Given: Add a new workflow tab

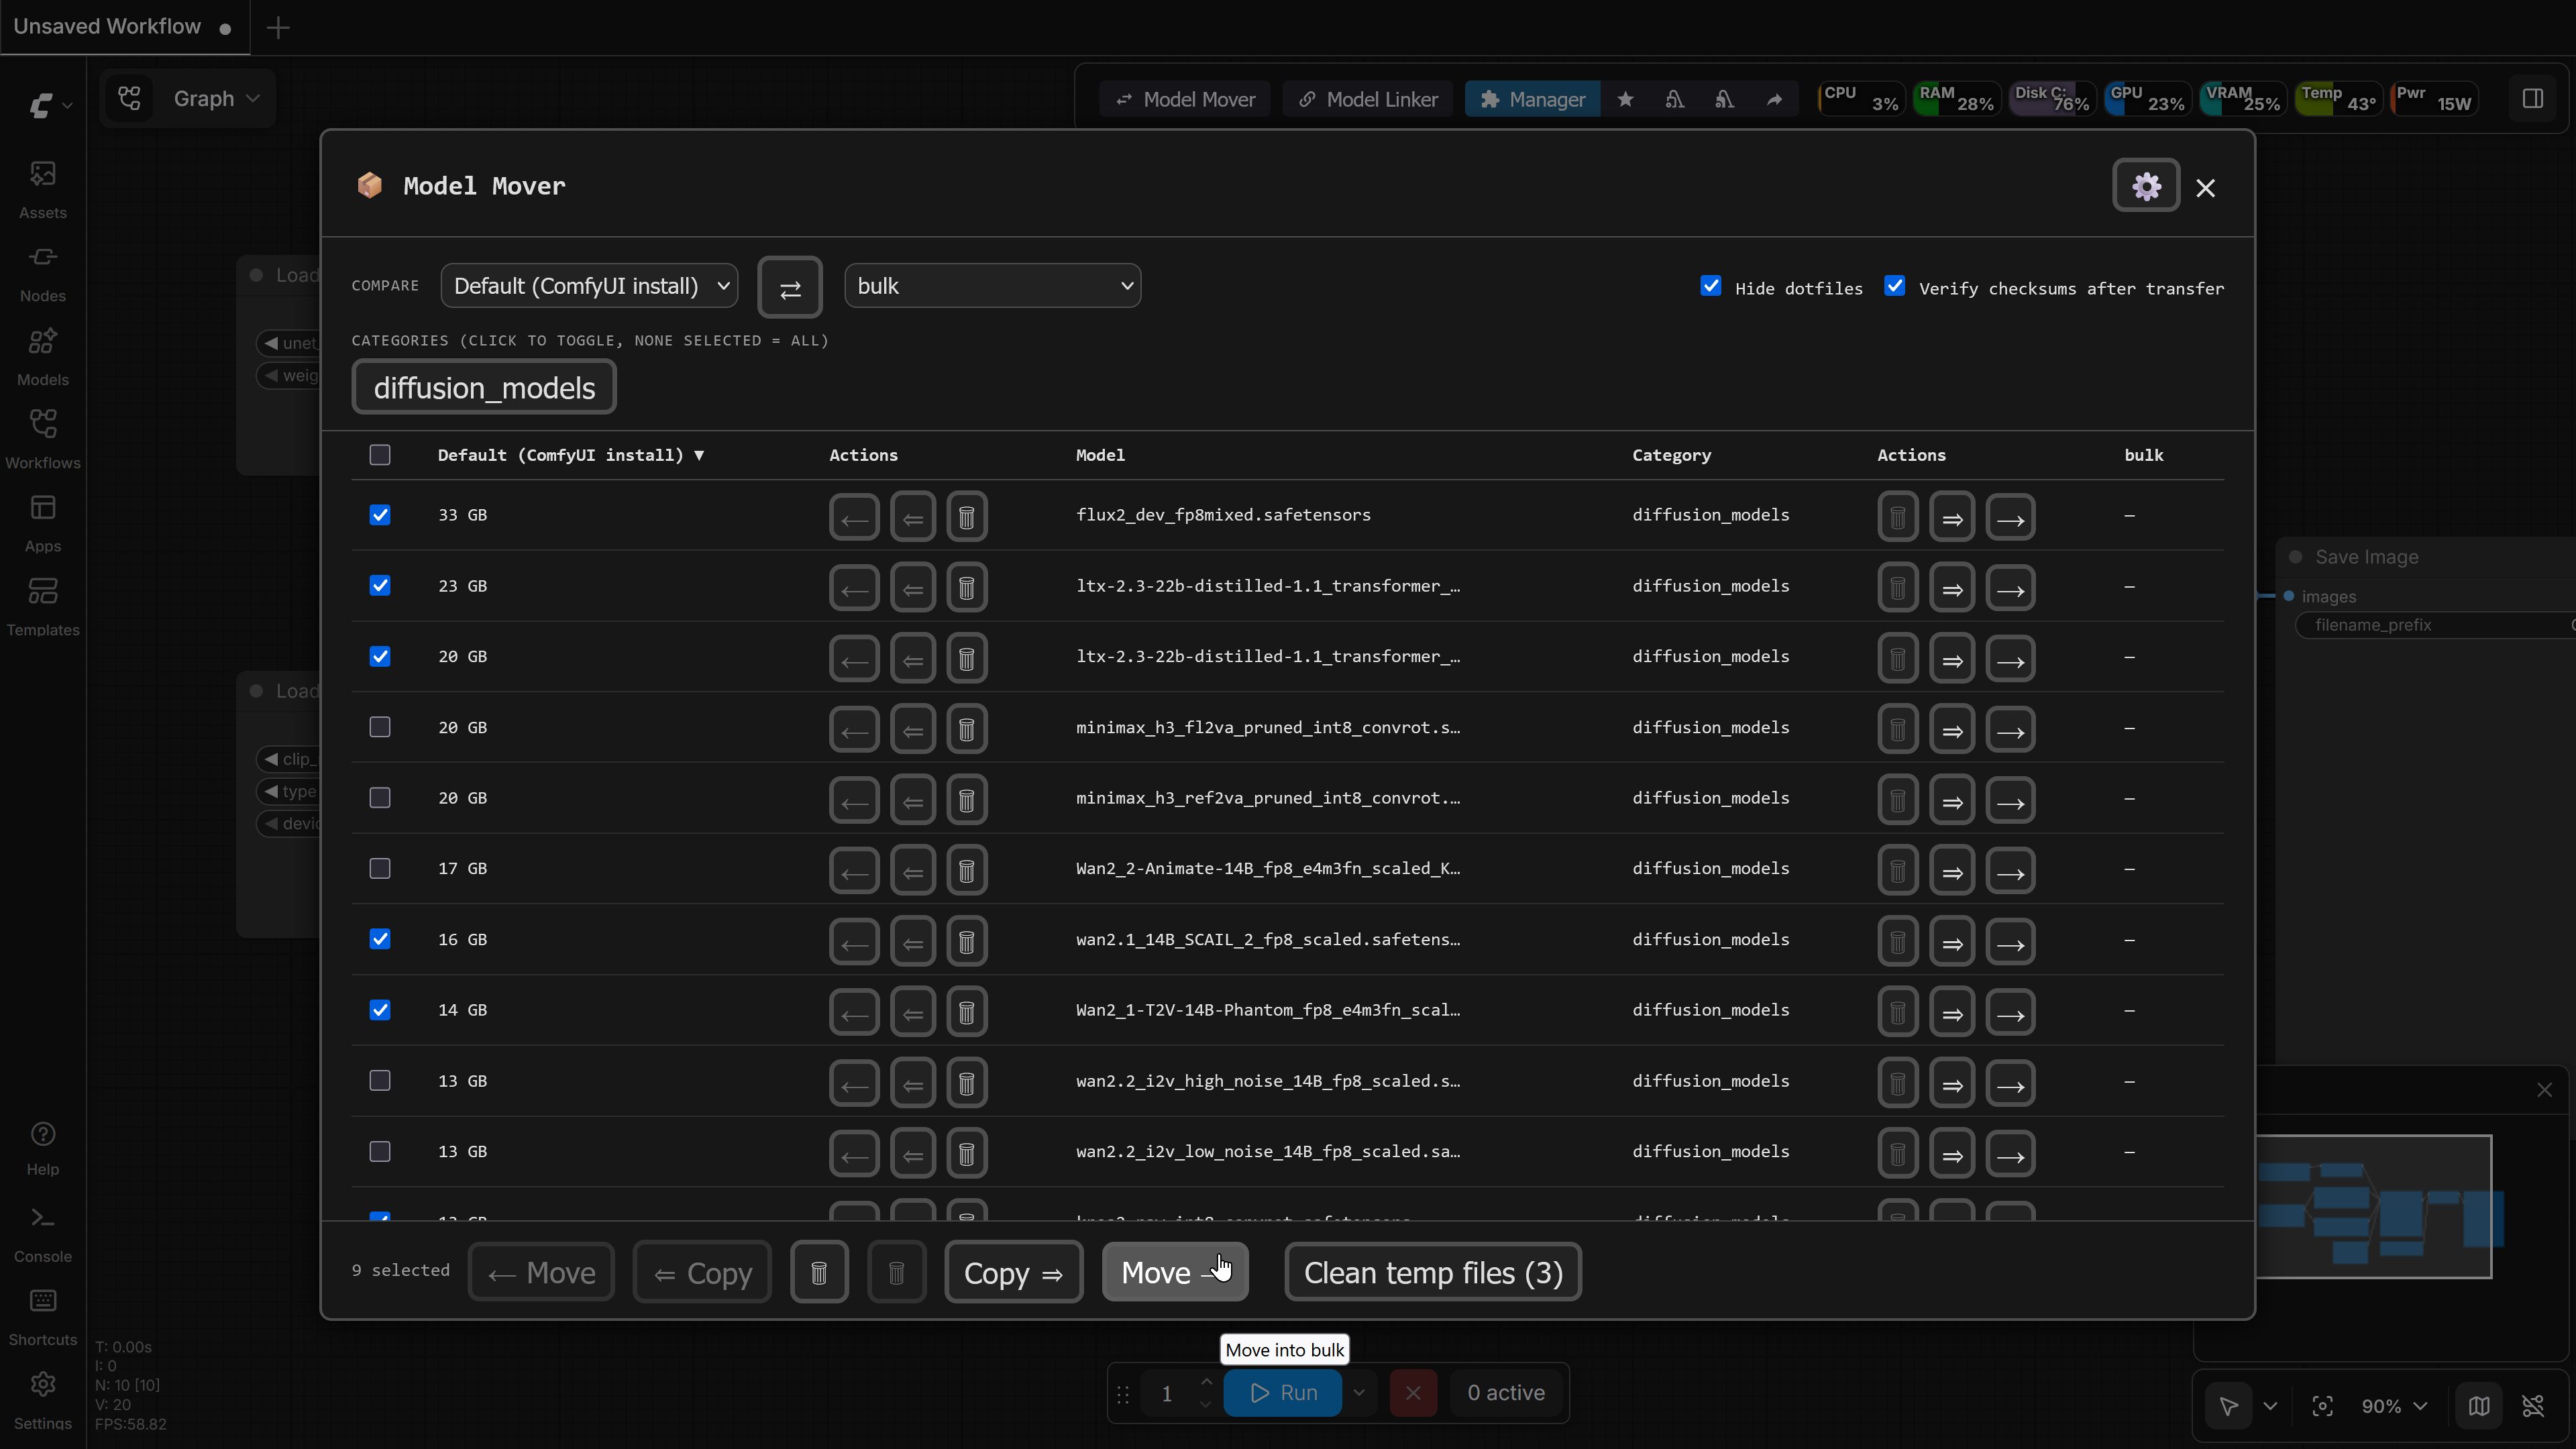Looking at the screenshot, I should pyautogui.click(x=278, y=27).
